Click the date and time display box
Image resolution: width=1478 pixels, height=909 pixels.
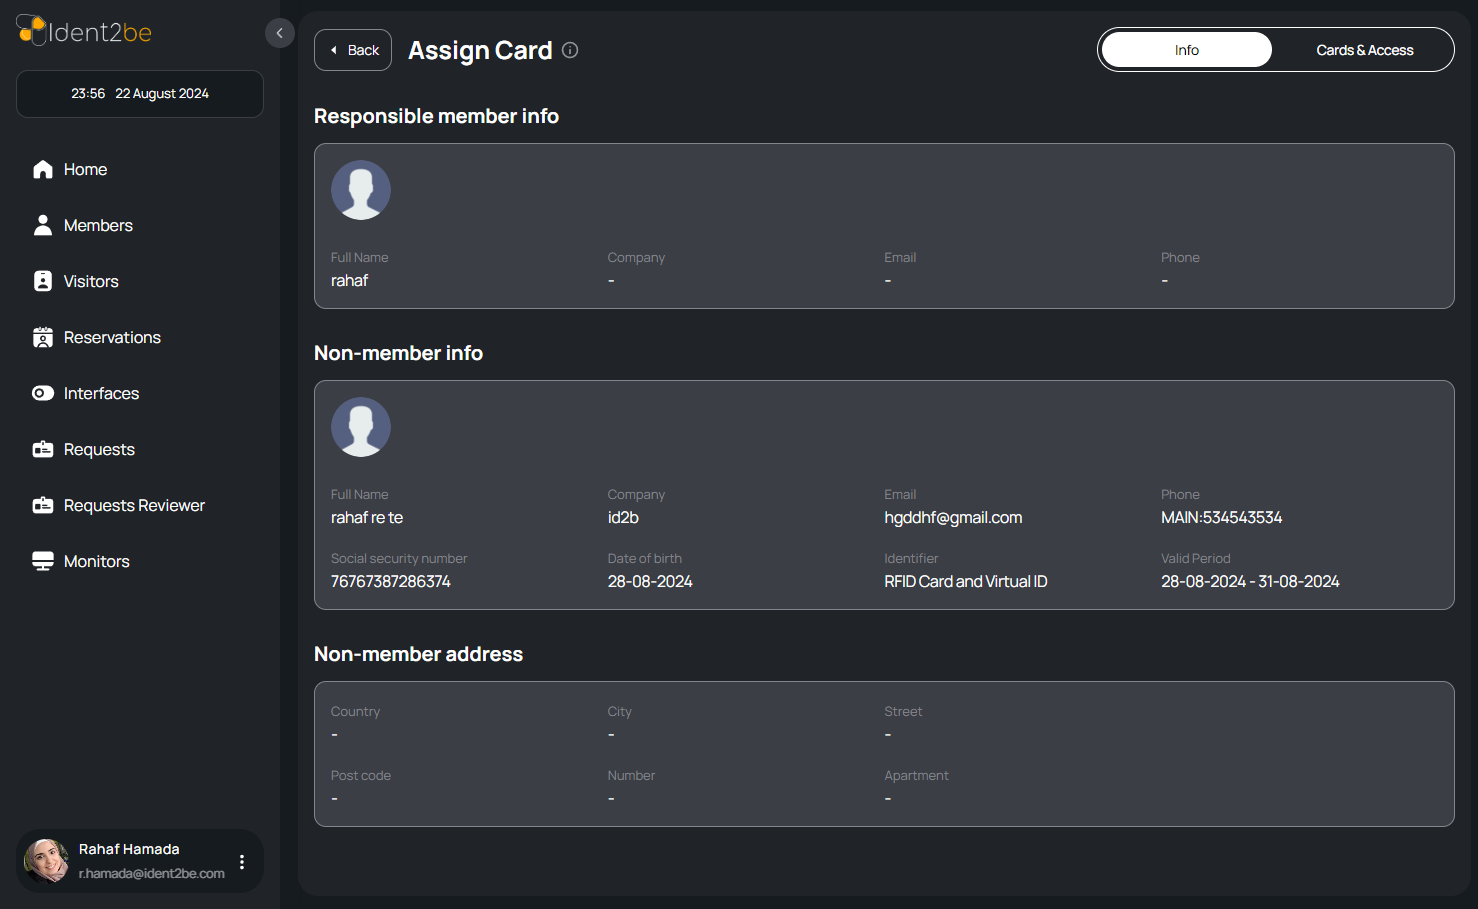point(140,94)
